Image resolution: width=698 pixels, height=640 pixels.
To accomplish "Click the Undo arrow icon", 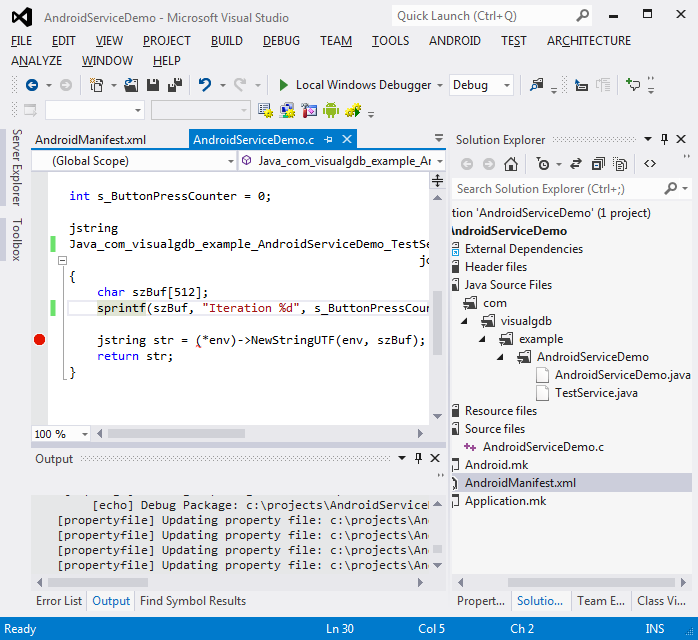I will [x=205, y=86].
